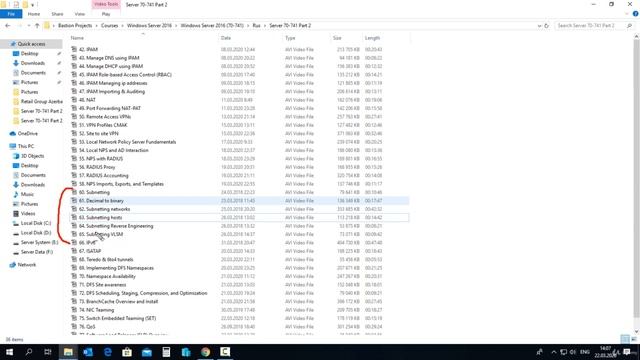Select '64. Subnetting Reverse Engineering' file

click(116, 226)
